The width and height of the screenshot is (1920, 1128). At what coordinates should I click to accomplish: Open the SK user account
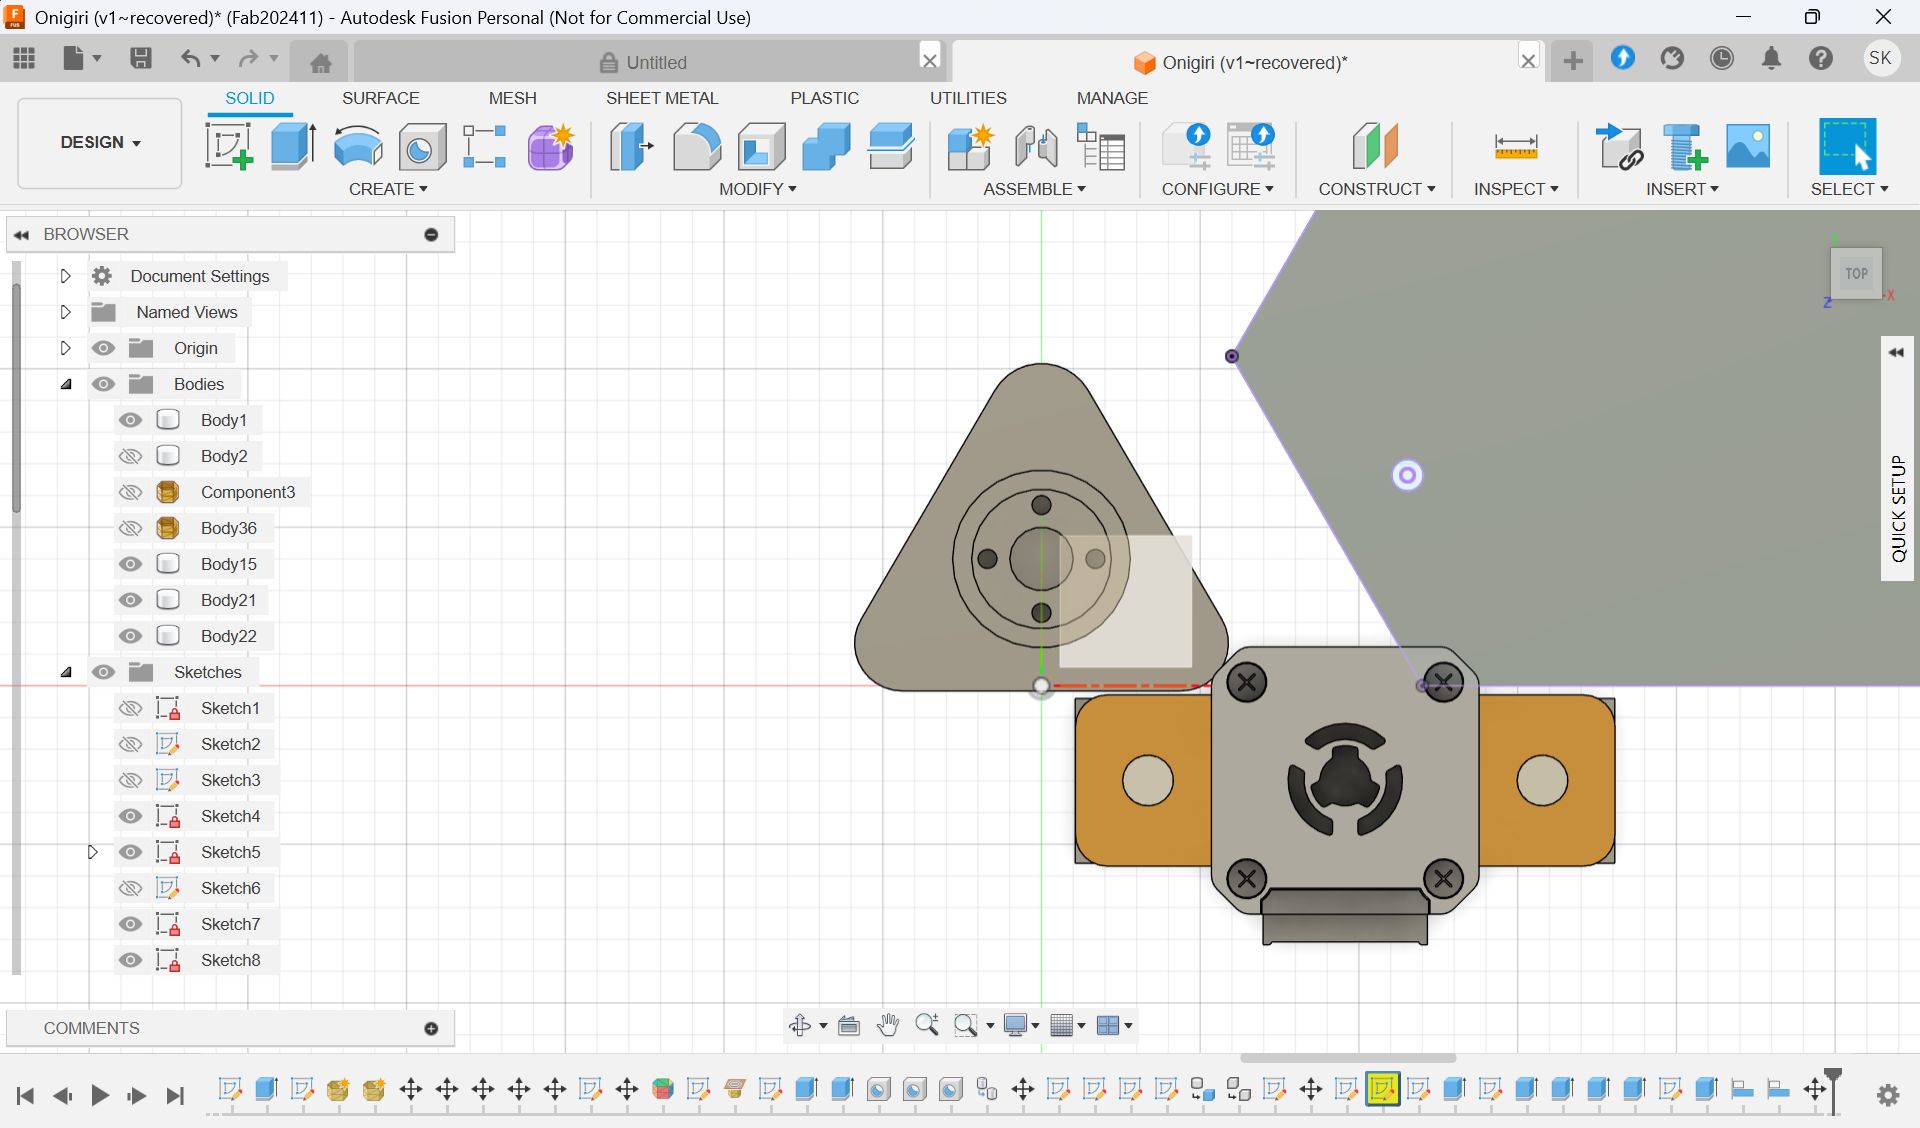(x=1880, y=58)
